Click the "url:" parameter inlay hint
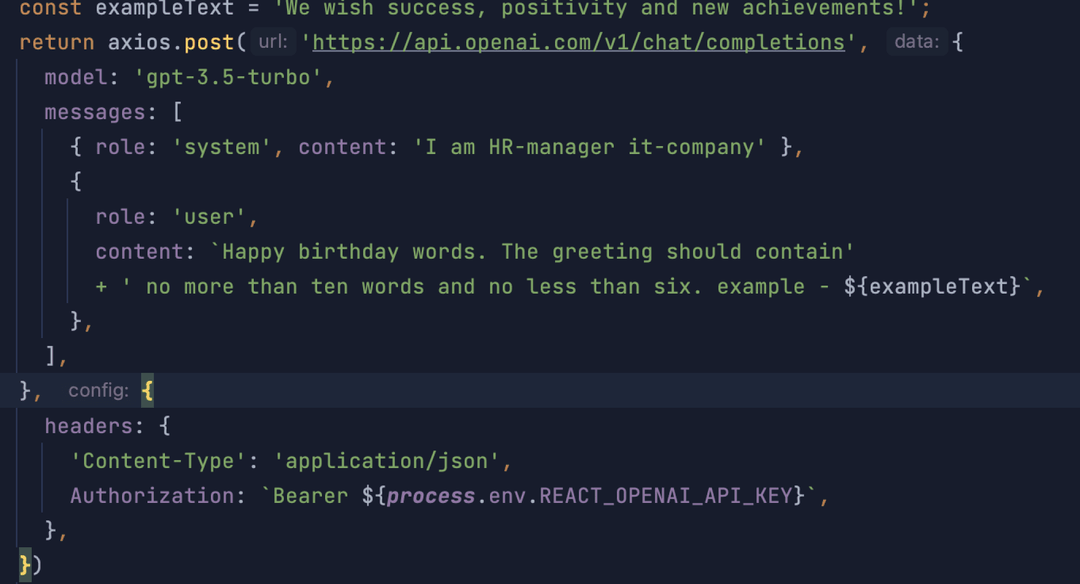 point(273,43)
